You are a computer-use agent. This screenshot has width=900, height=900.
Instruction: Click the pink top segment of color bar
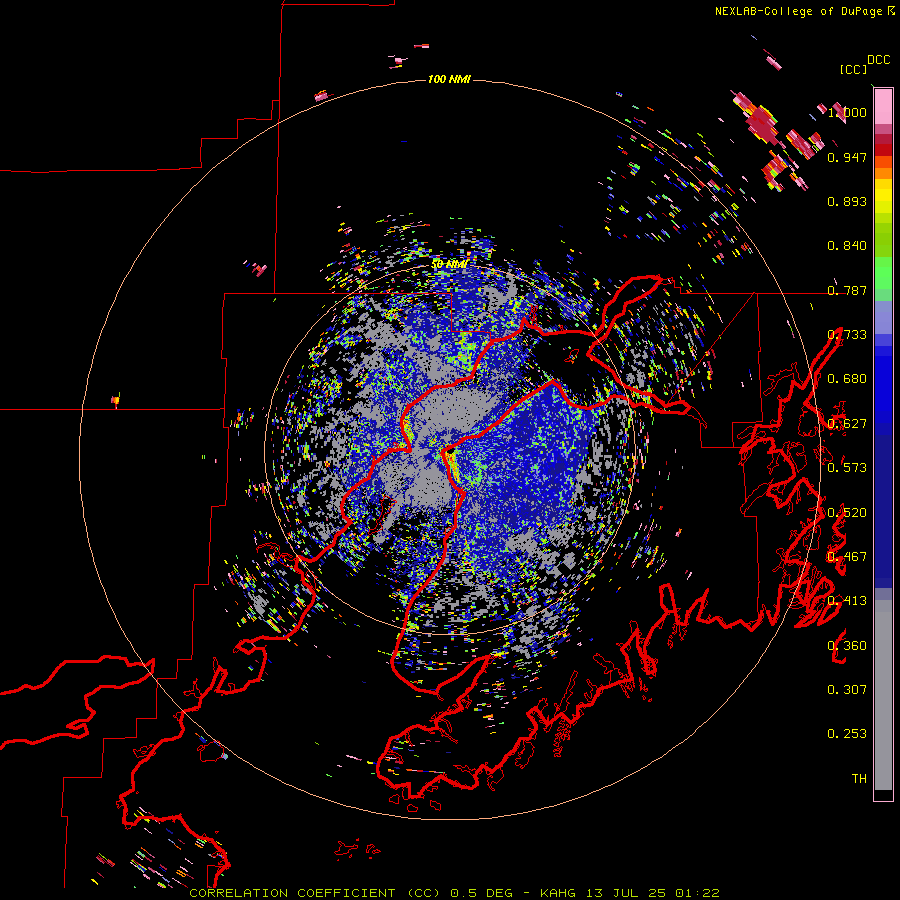(883, 106)
